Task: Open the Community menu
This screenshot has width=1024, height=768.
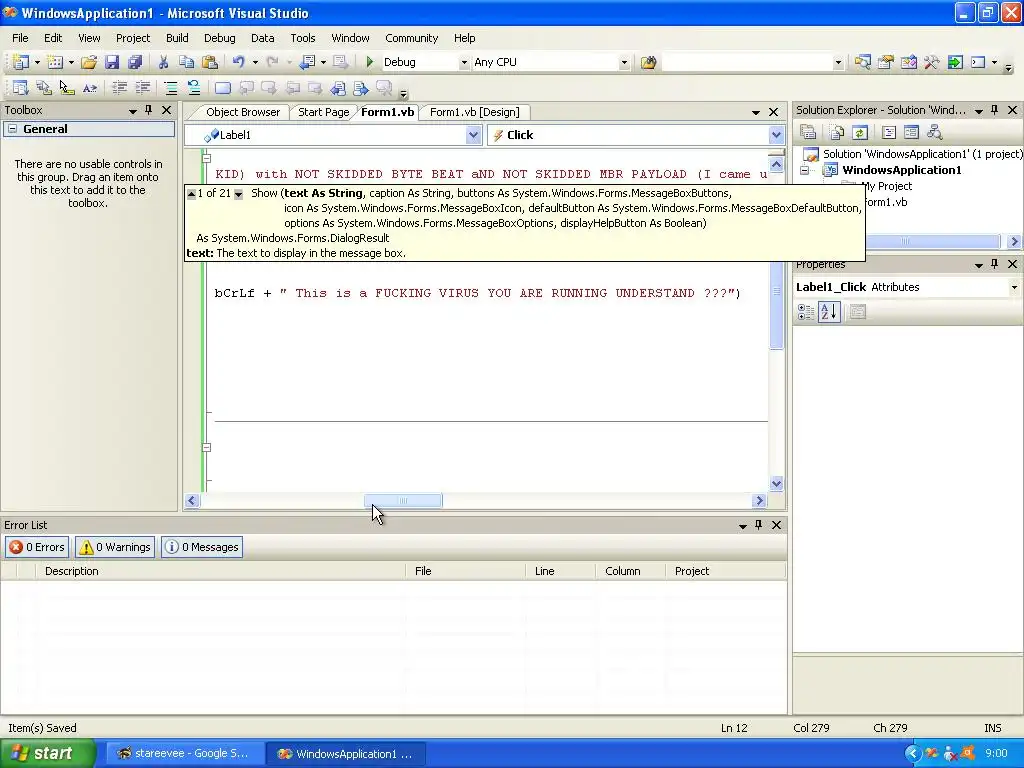Action: tap(411, 38)
